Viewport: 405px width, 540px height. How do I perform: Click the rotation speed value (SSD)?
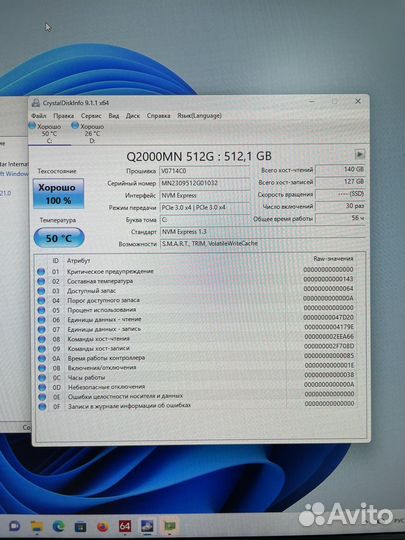[x=340, y=194]
